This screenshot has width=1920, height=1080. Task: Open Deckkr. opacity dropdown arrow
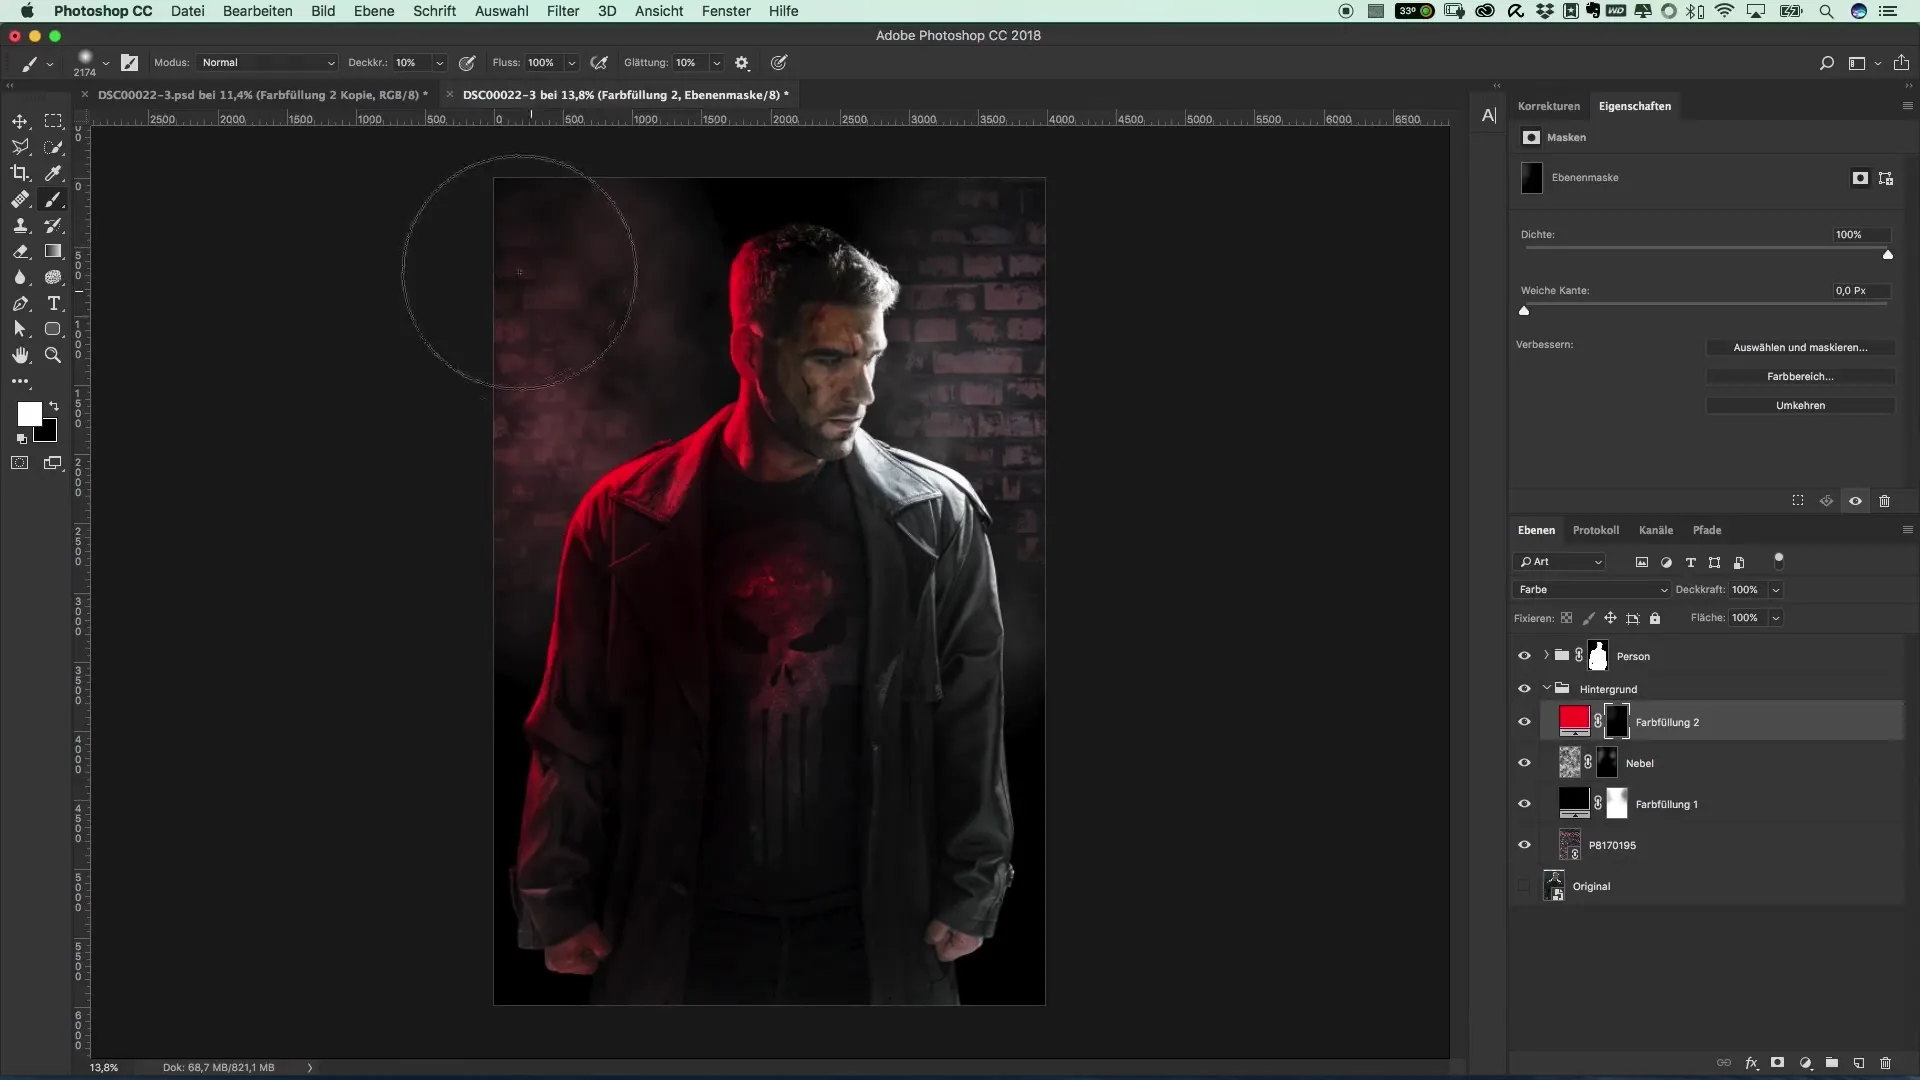[x=439, y=62]
